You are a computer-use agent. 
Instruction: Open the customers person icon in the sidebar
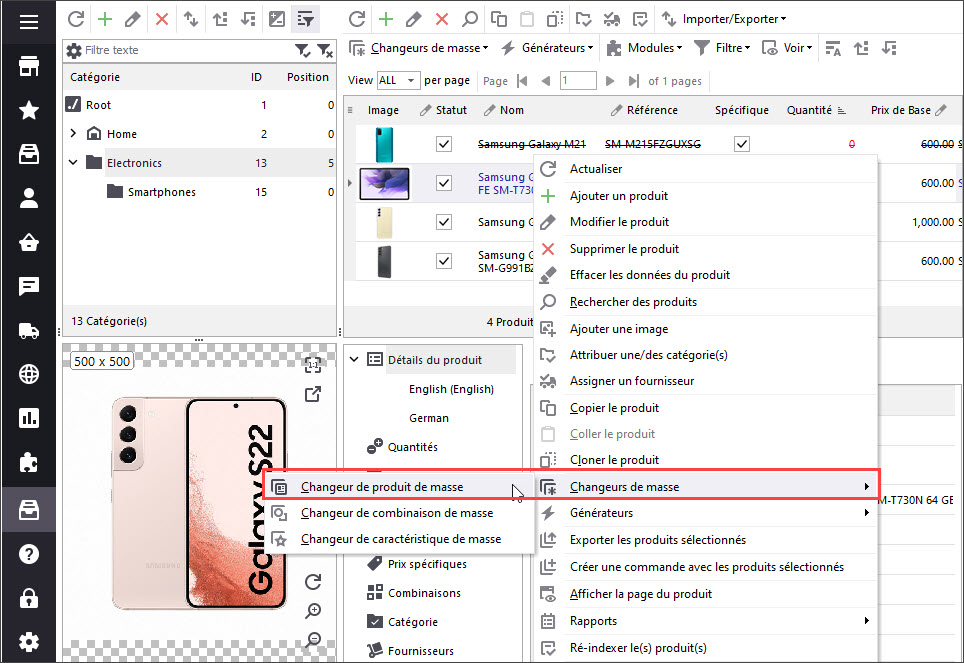[x=28, y=198]
